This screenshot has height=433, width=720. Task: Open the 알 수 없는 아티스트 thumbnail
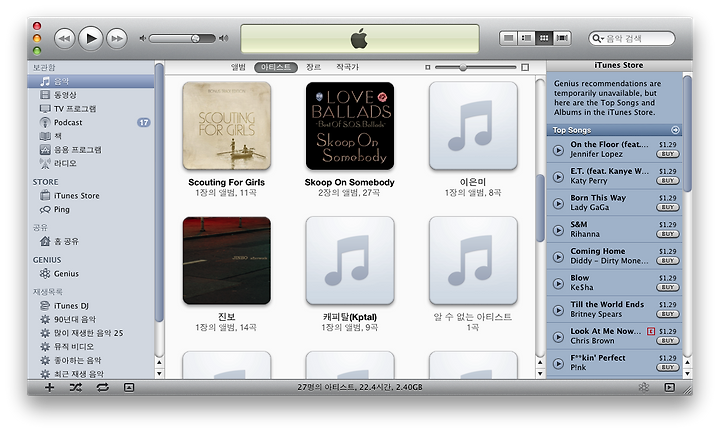[473, 260]
